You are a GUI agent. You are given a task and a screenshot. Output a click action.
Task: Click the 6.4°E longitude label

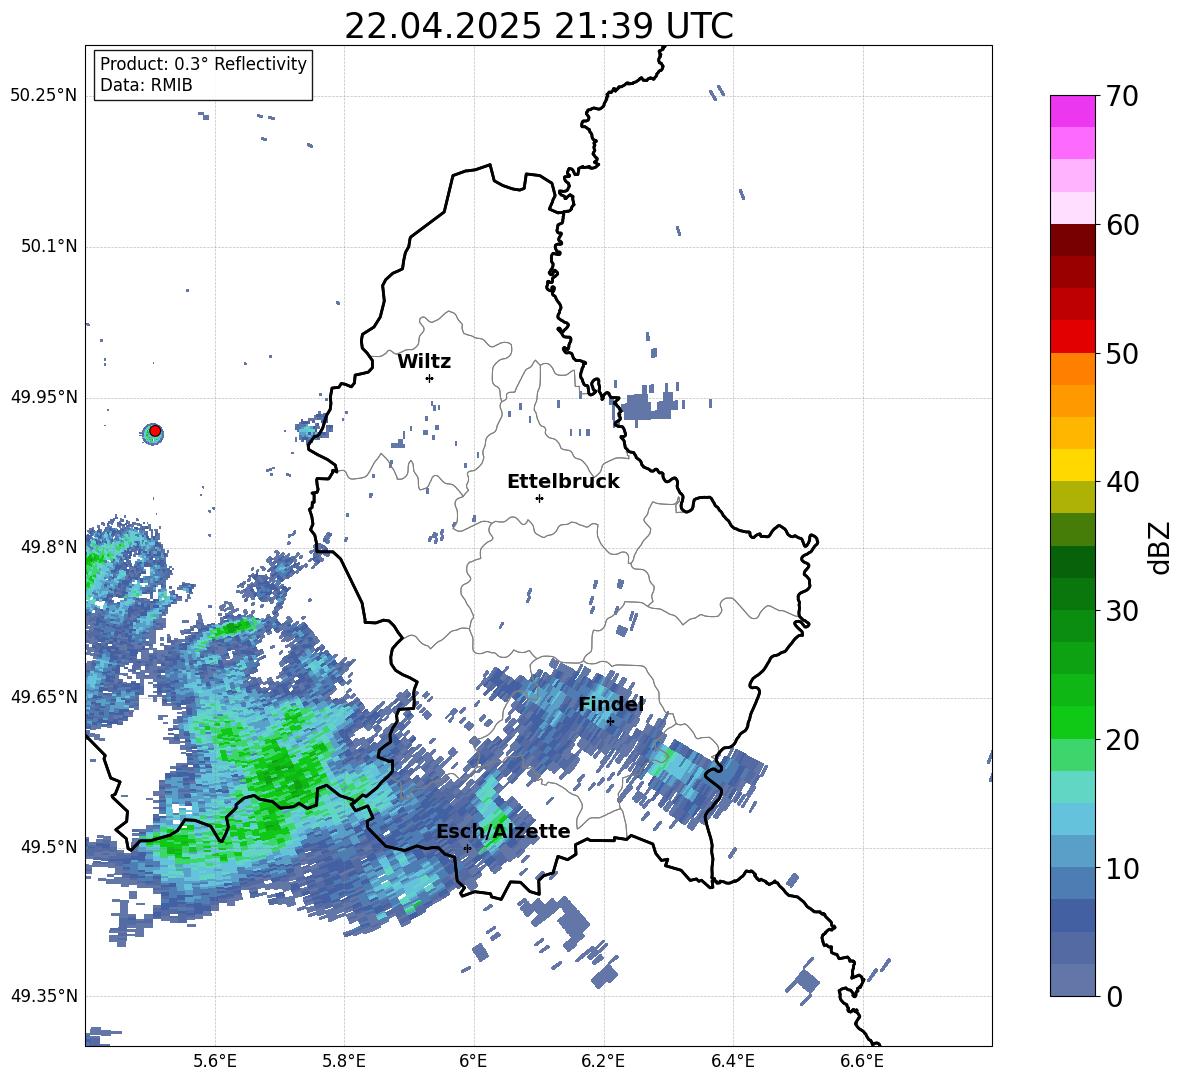pos(732,1061)
